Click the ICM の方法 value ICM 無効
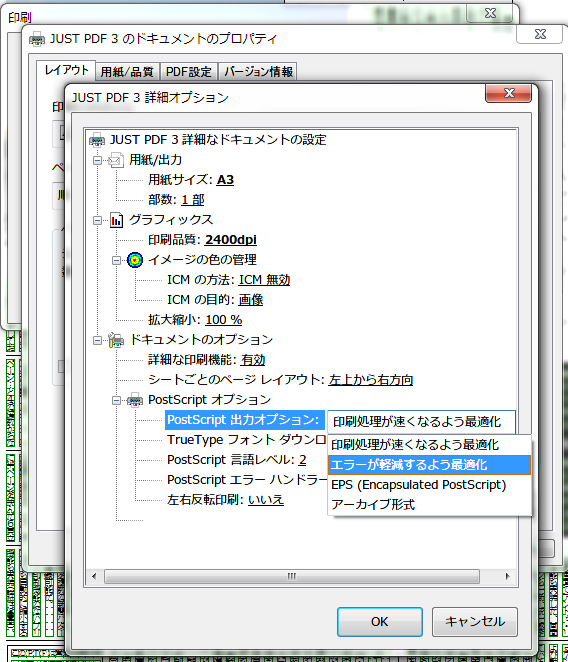568x662 pixels. (264, 280)
